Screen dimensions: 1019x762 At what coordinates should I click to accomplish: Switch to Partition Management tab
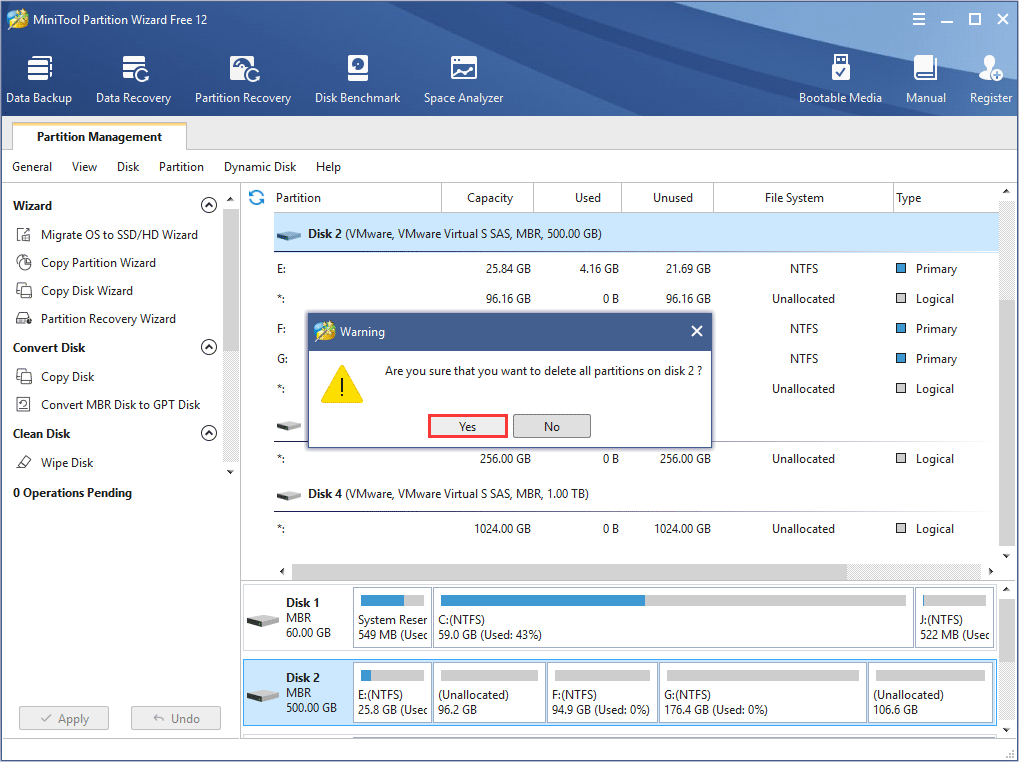pyautogui.click(x=99, y=136)
